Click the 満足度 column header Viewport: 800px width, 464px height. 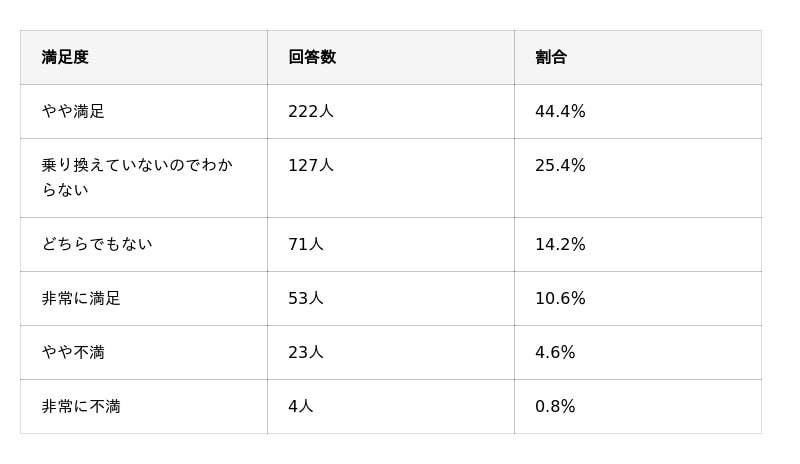click(x=65, y=57)
